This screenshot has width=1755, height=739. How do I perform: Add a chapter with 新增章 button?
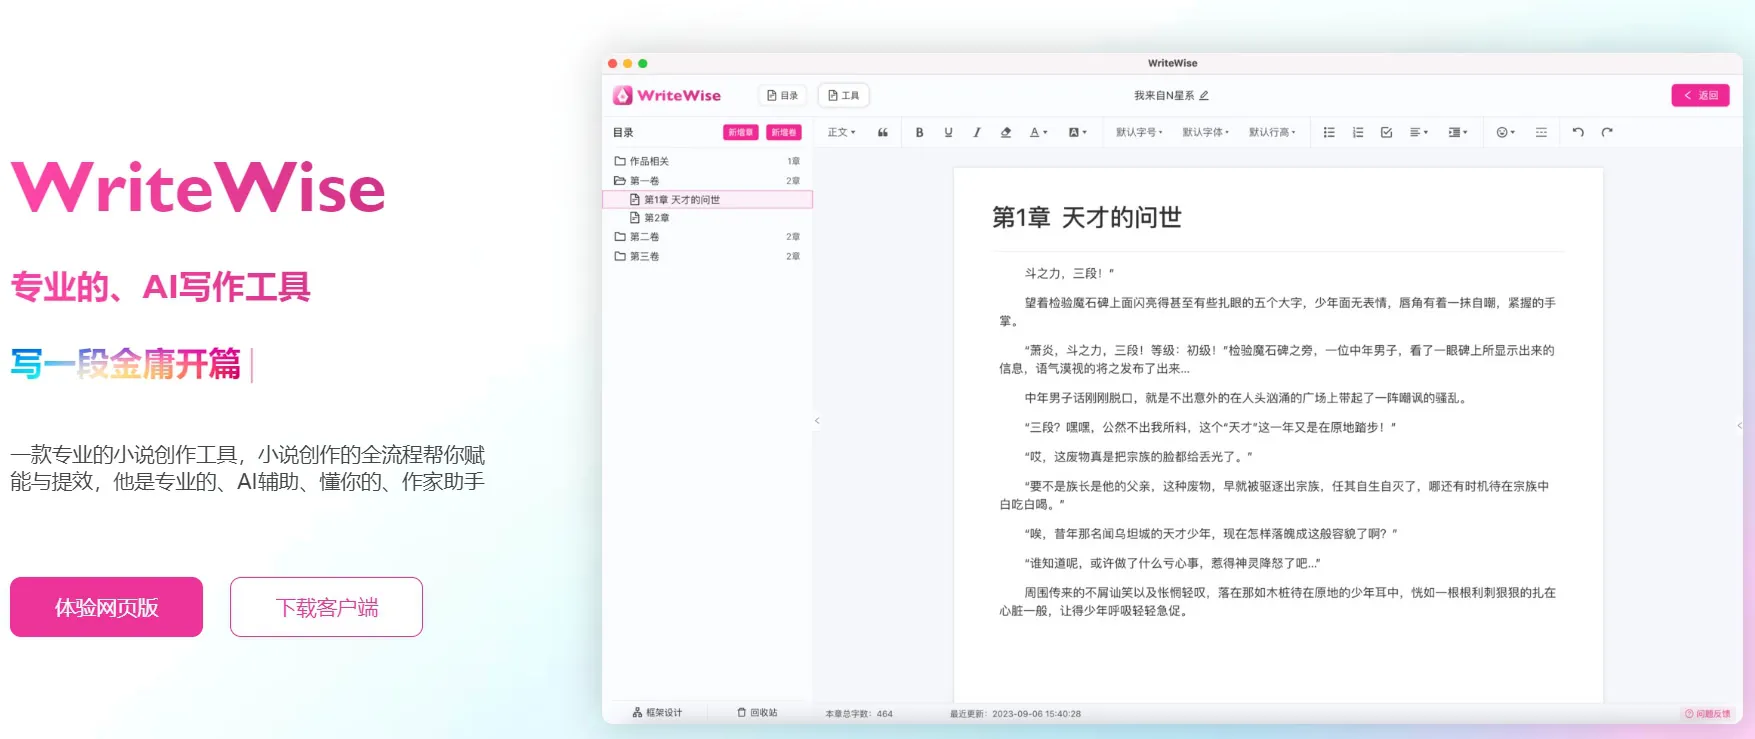(740, 132)
